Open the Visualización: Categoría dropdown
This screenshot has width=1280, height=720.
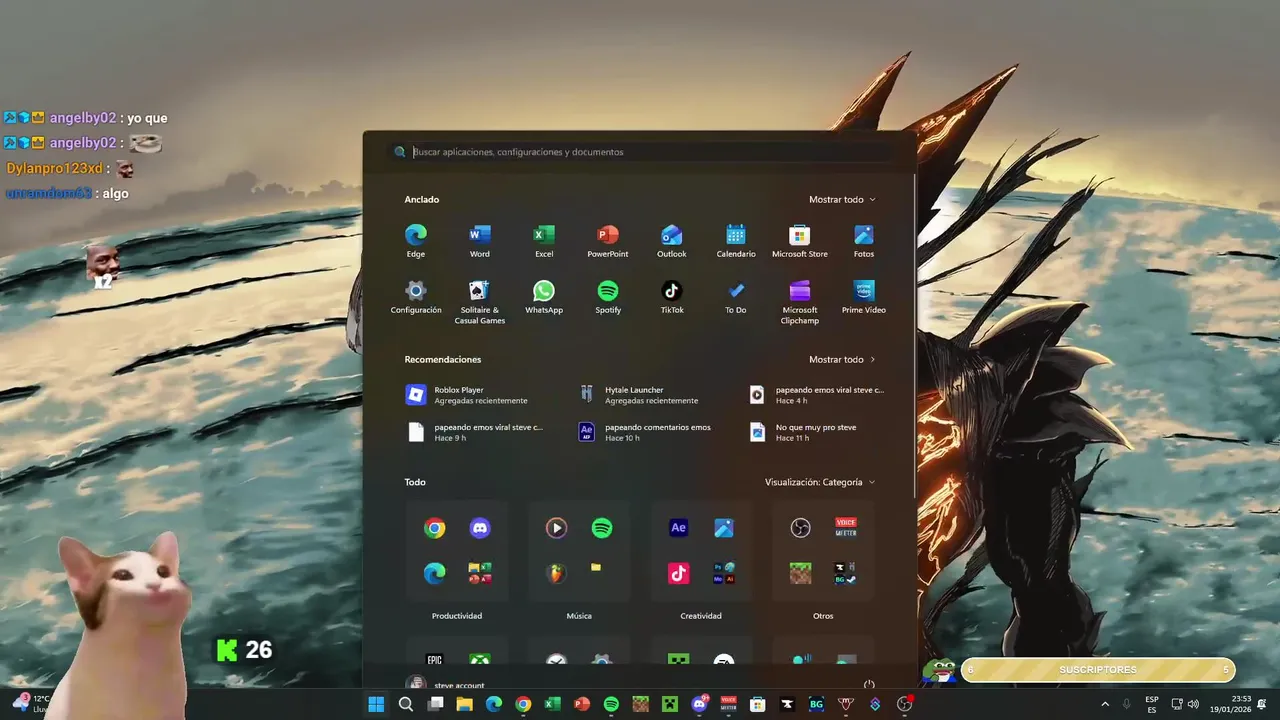point(820,482)
